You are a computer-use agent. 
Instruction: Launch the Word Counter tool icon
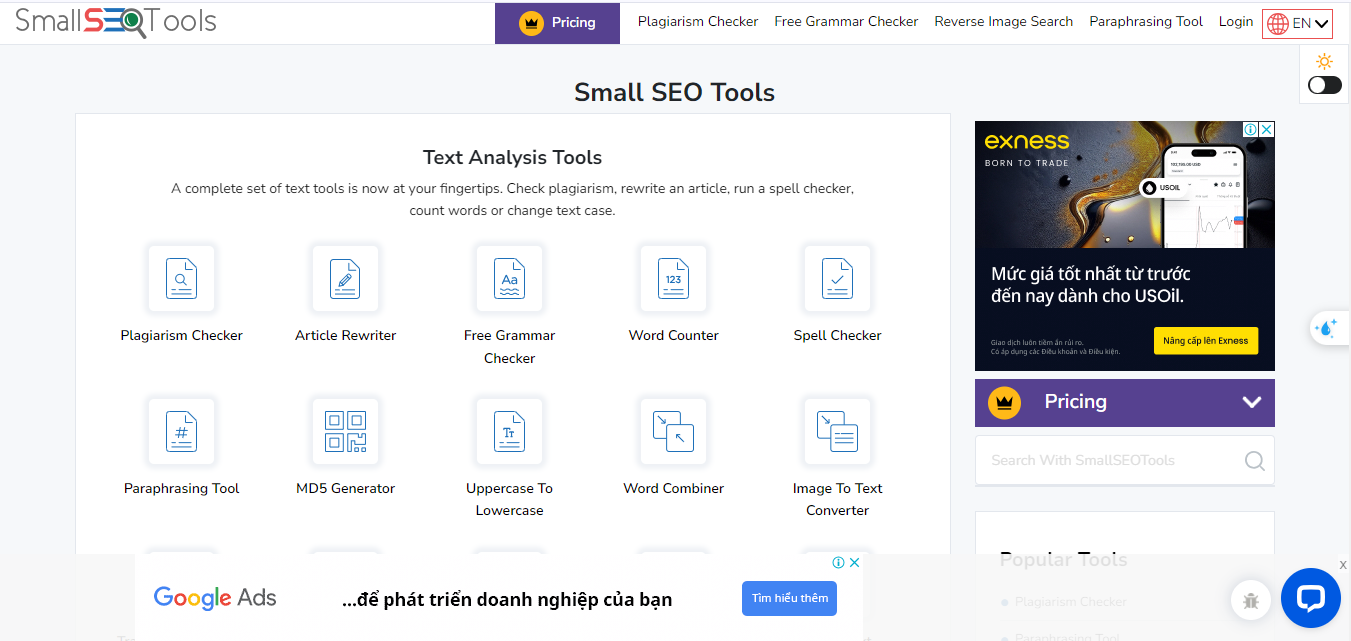pos(673,279)
